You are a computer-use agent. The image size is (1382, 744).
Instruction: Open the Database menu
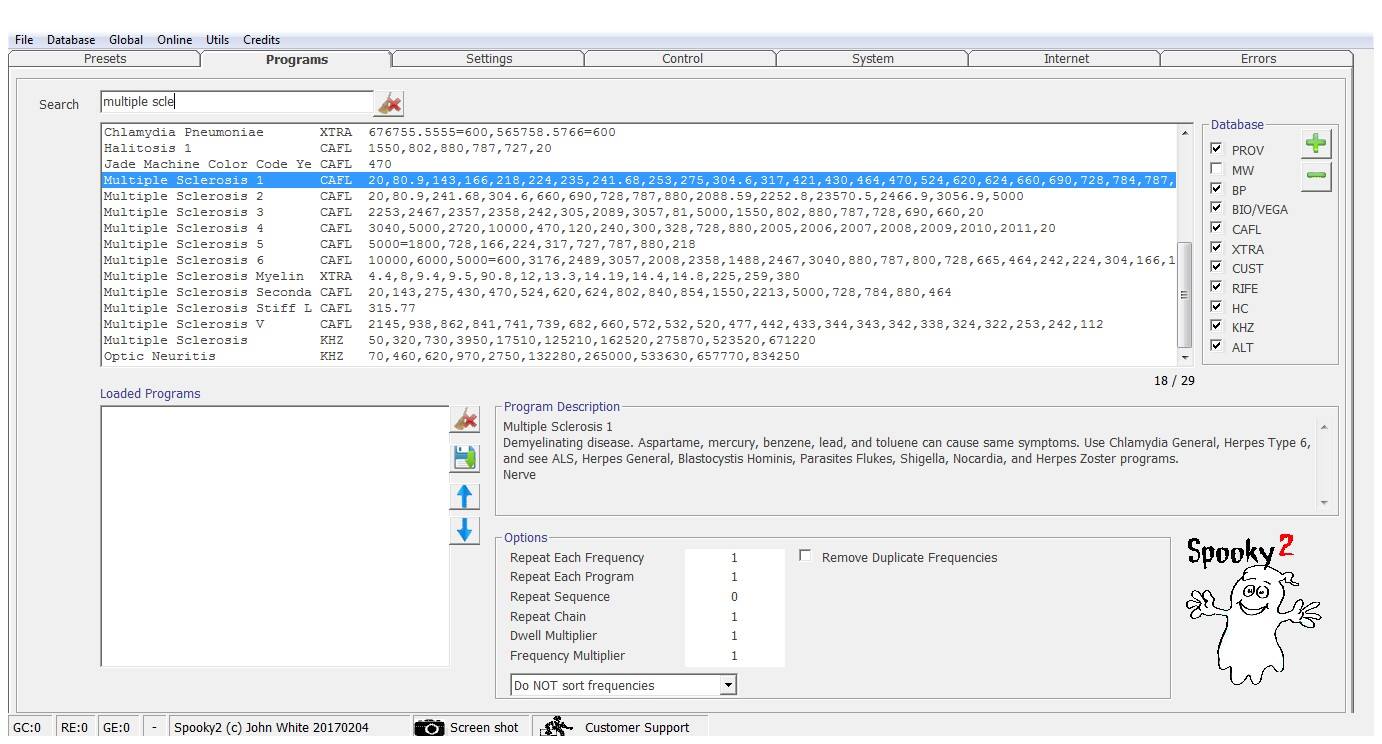[x=71, y=40]
